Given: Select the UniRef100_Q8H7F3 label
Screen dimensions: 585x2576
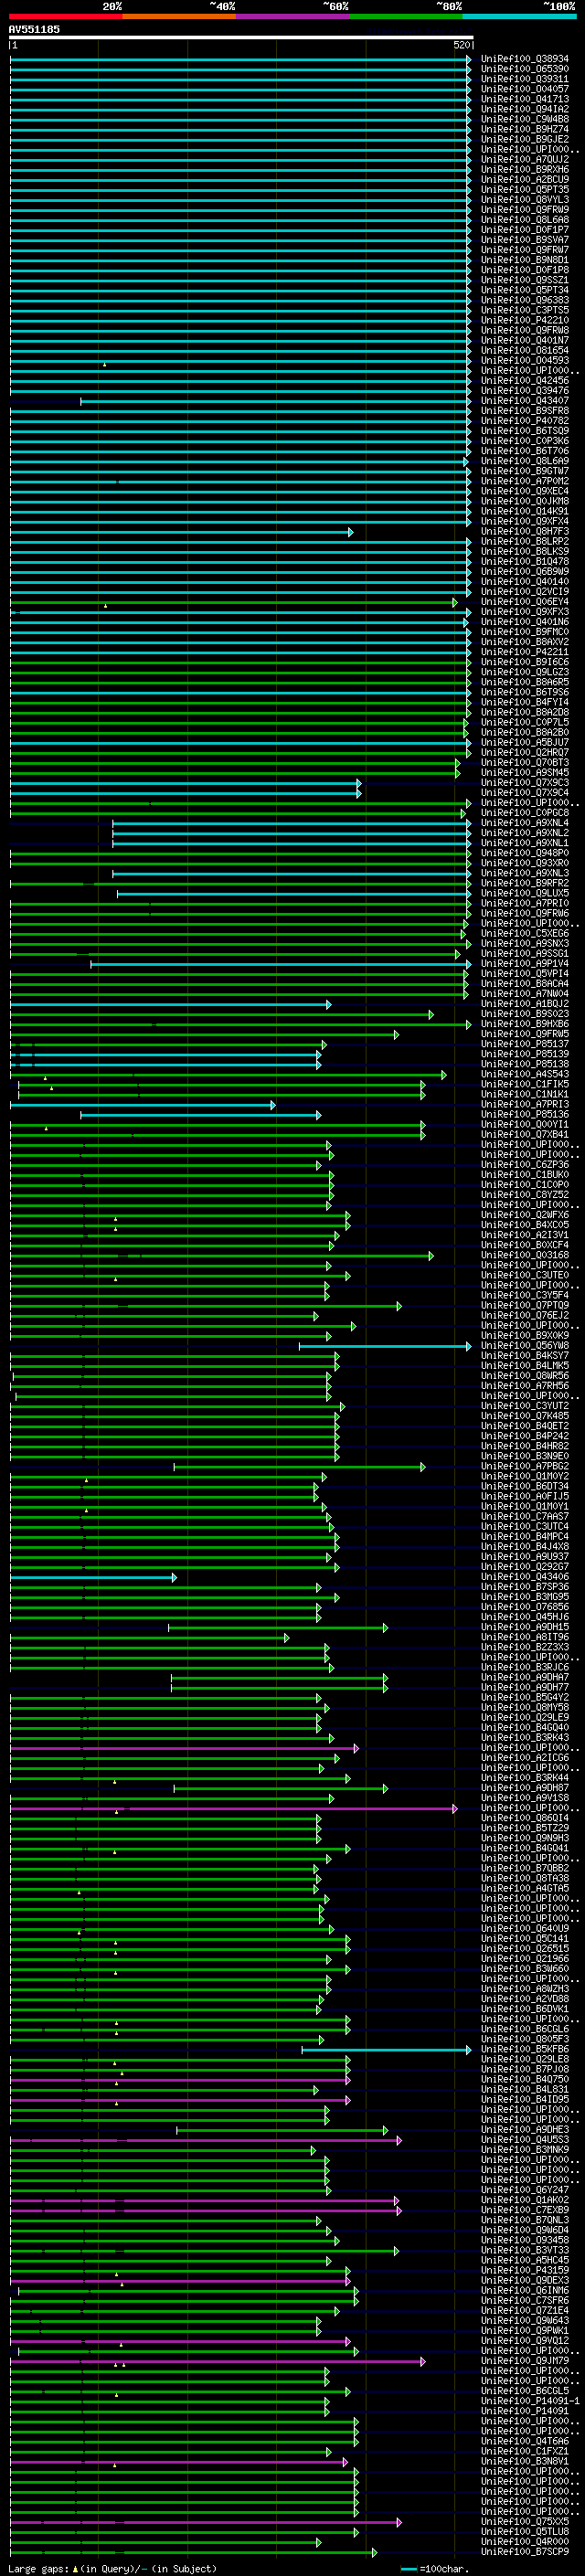Looking at the screenshot, I should point(524,531).
